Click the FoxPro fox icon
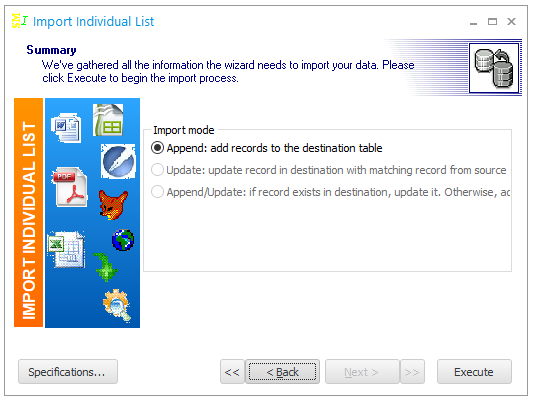 (x=113, y=204)
